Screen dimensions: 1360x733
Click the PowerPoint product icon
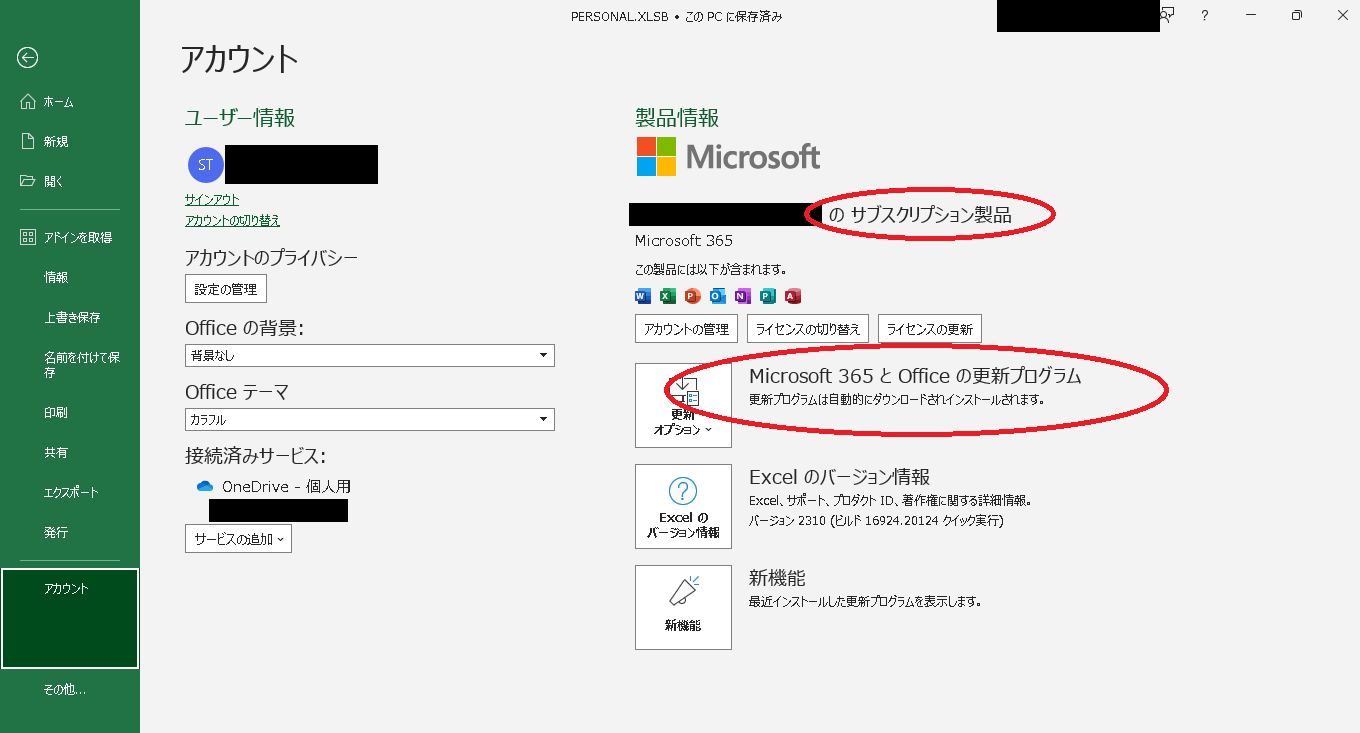coord(693,296)
